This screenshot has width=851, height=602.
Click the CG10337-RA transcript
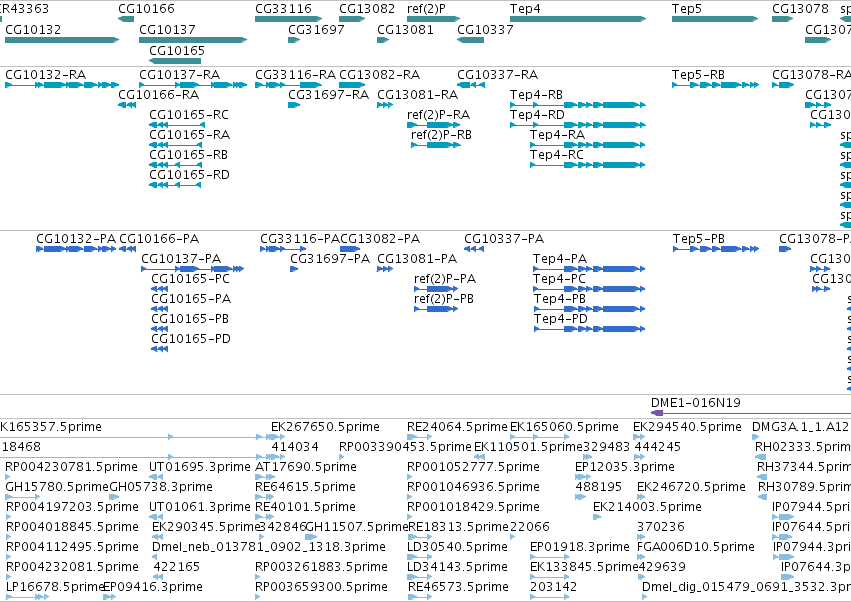click(471, 85)
